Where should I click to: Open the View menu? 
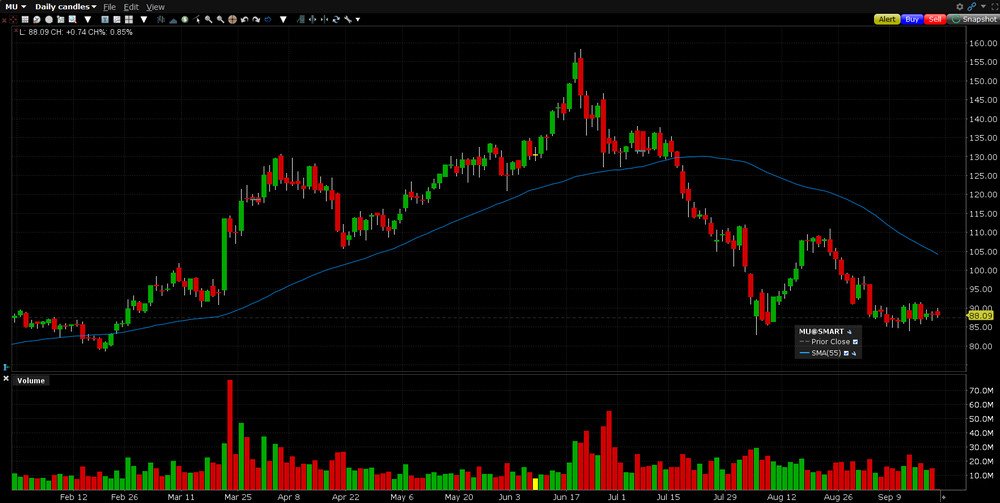(155, 6)
